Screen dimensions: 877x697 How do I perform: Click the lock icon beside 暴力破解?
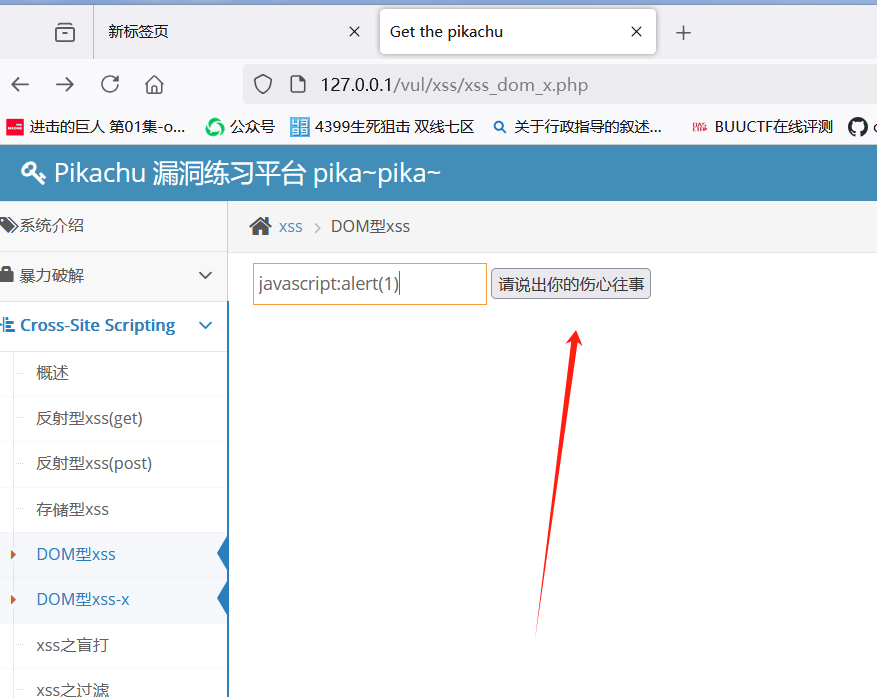click(x=7, y=275)
